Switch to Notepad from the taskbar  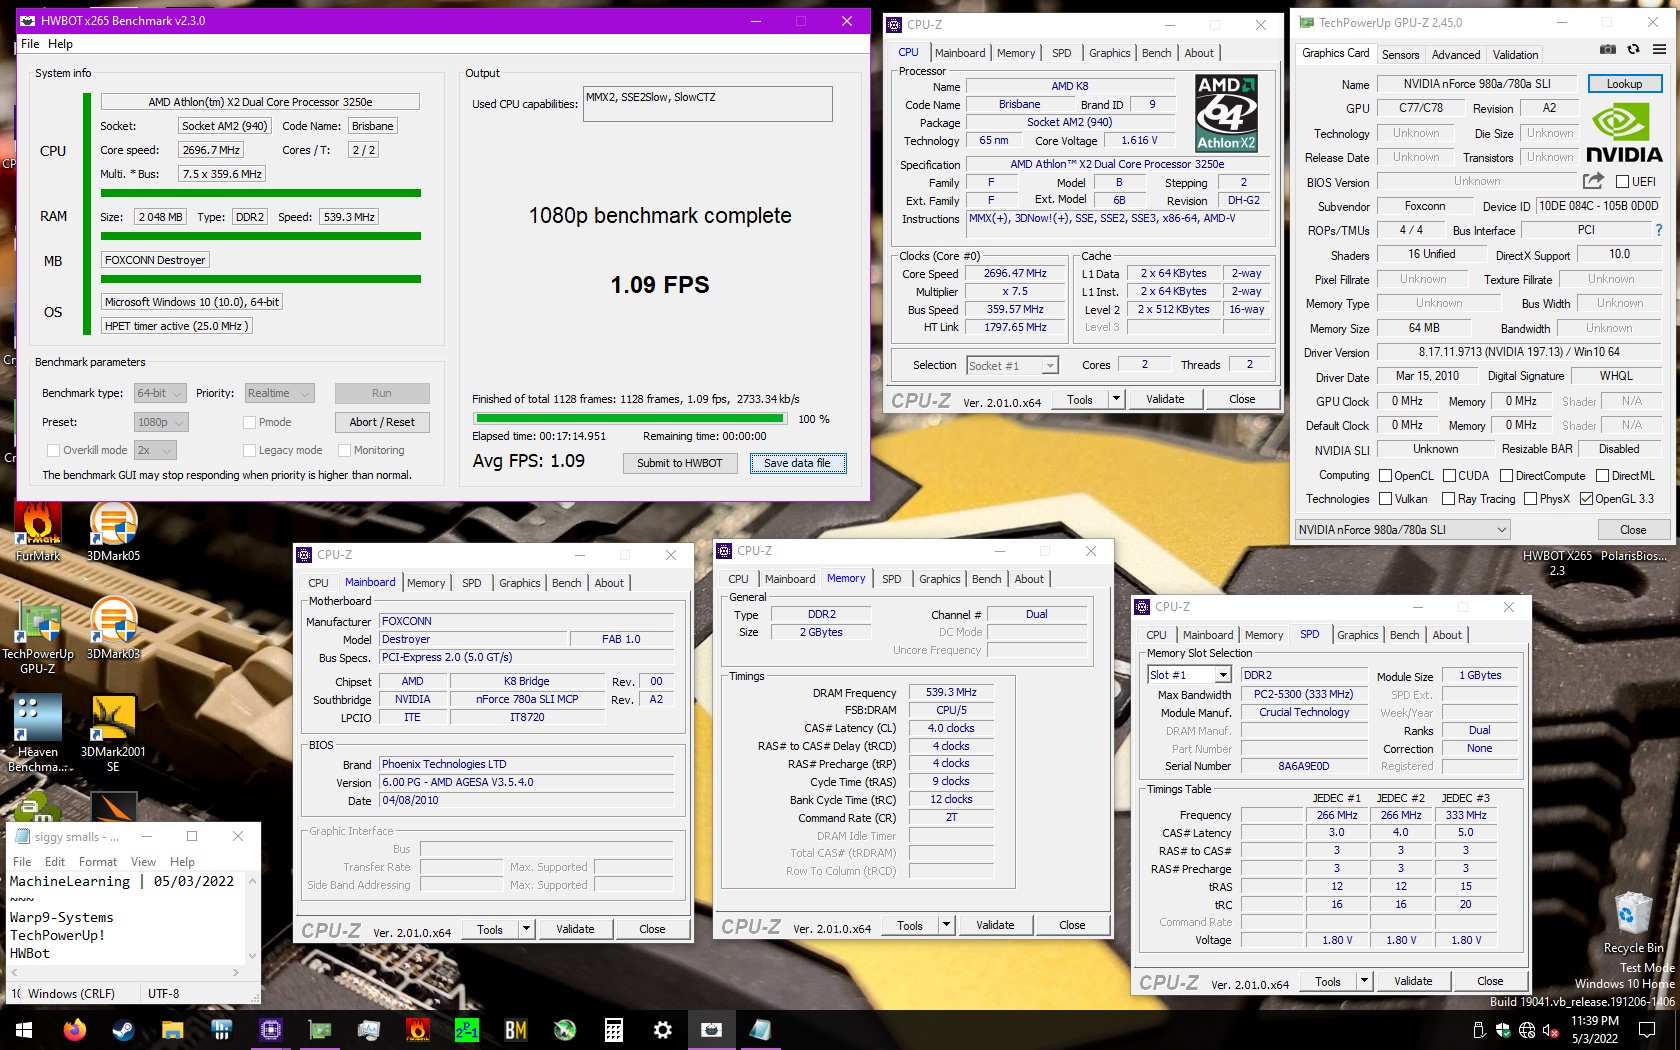pos(761,1030)
